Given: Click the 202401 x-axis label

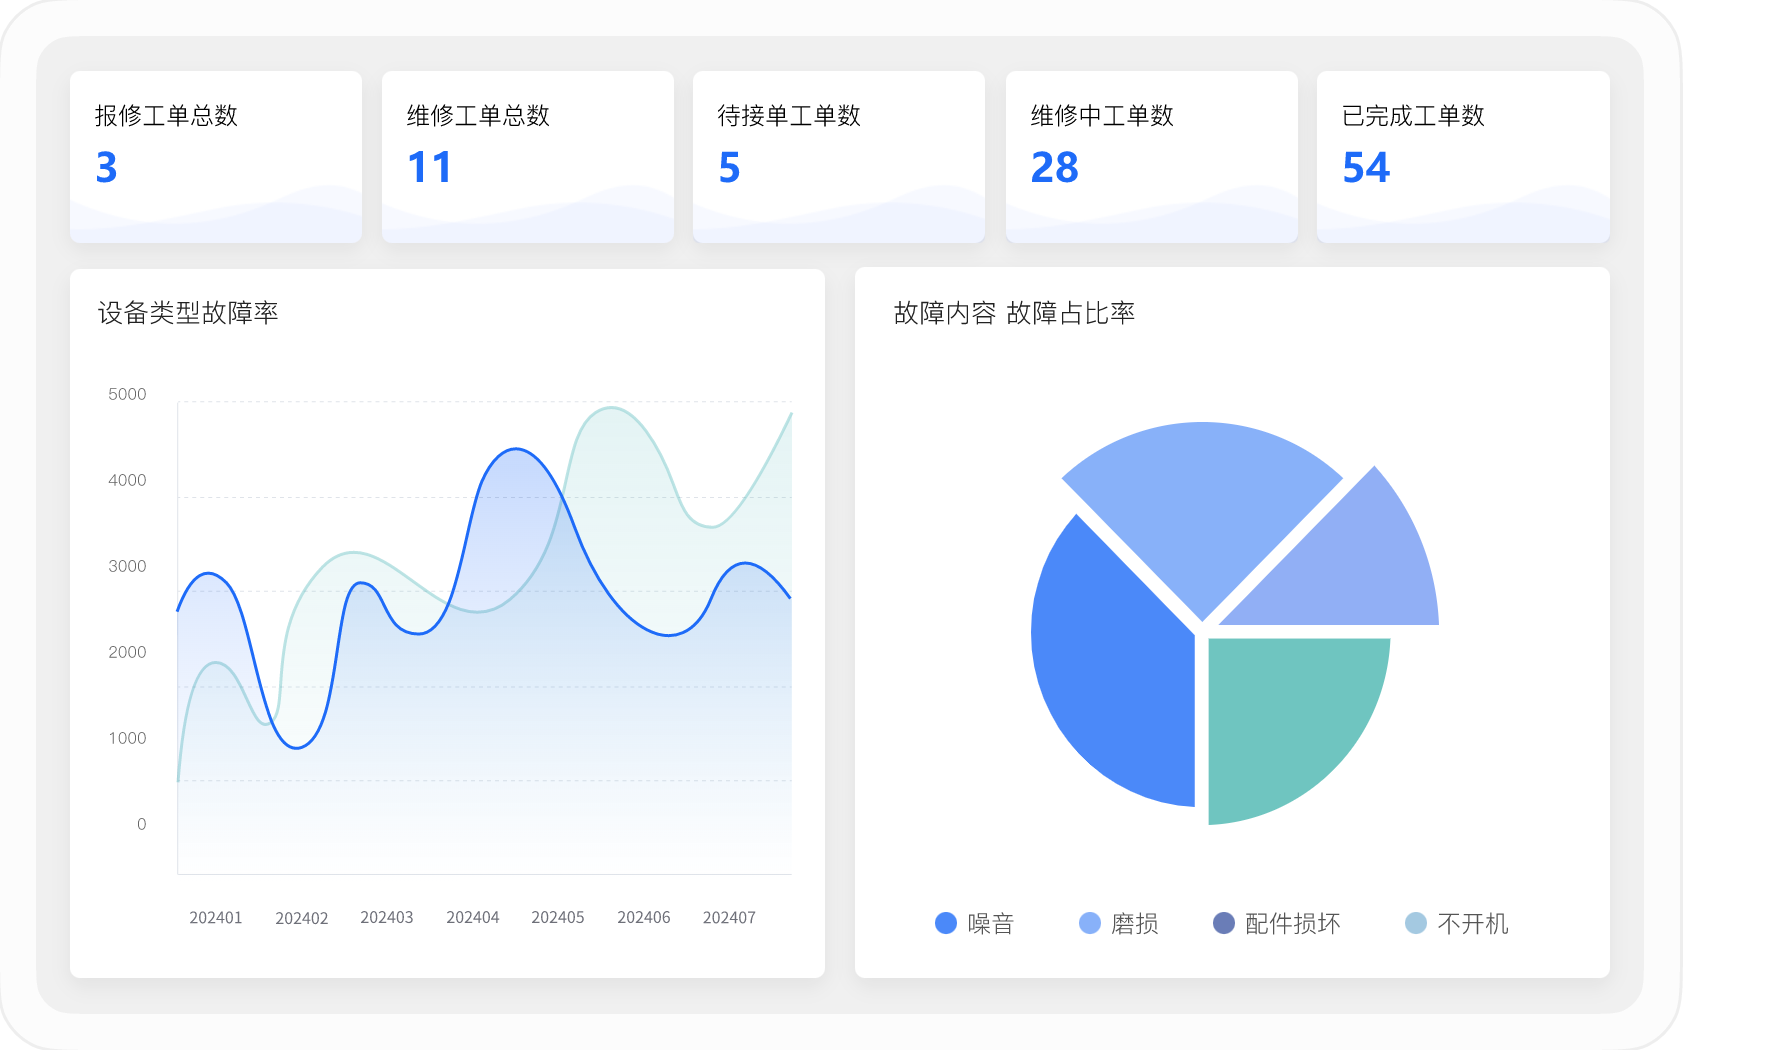Looking at the screenshot, I should 216,917.
